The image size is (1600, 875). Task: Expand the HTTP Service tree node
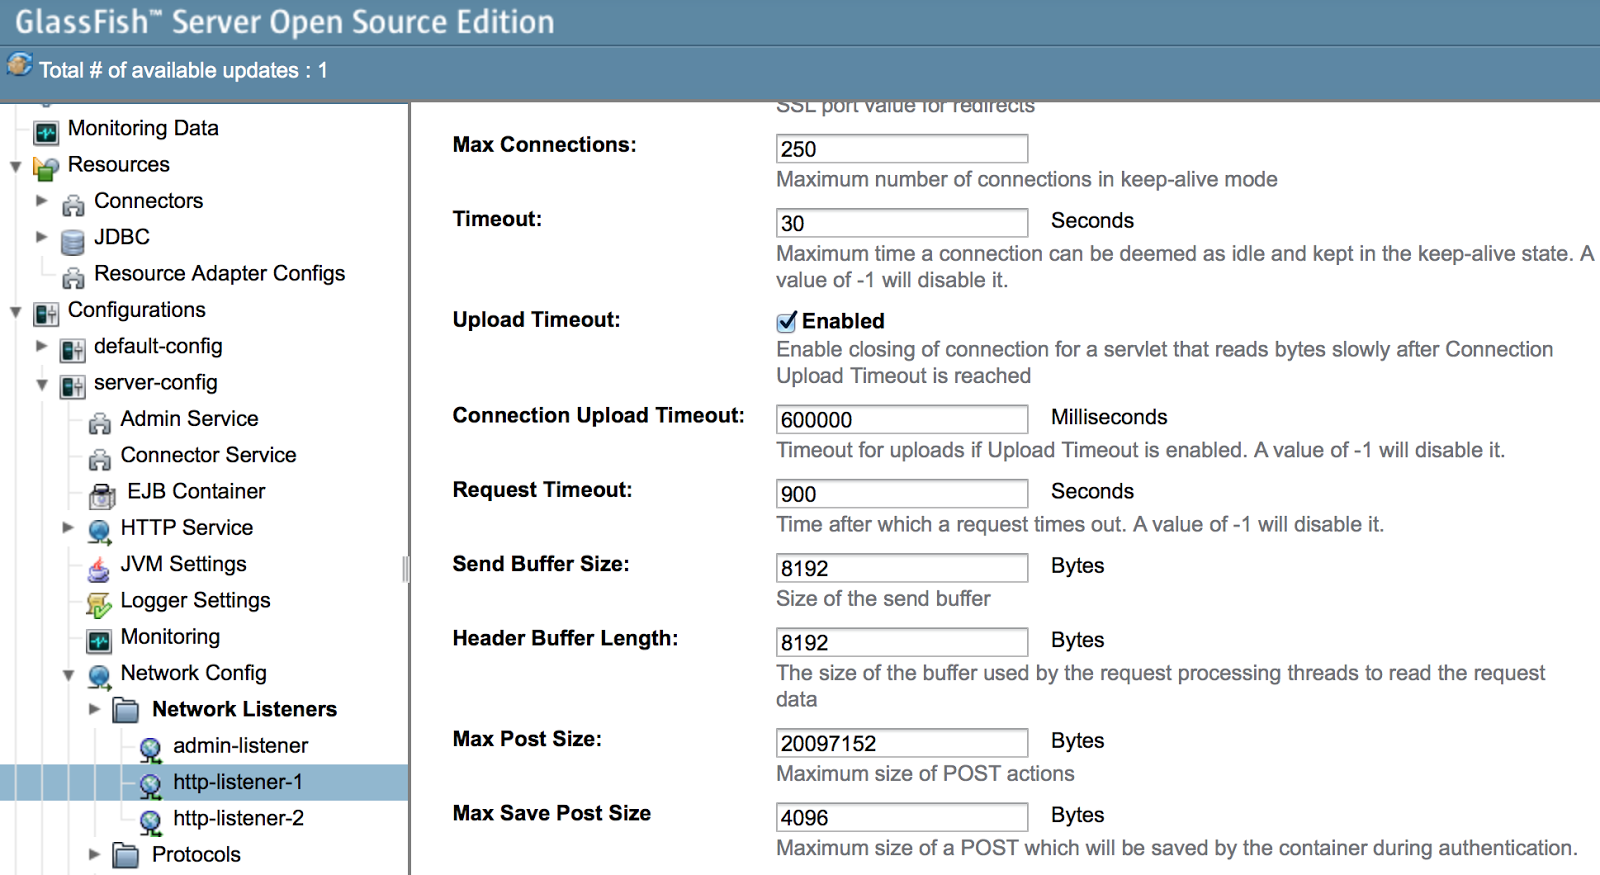(x=68, y=527)
